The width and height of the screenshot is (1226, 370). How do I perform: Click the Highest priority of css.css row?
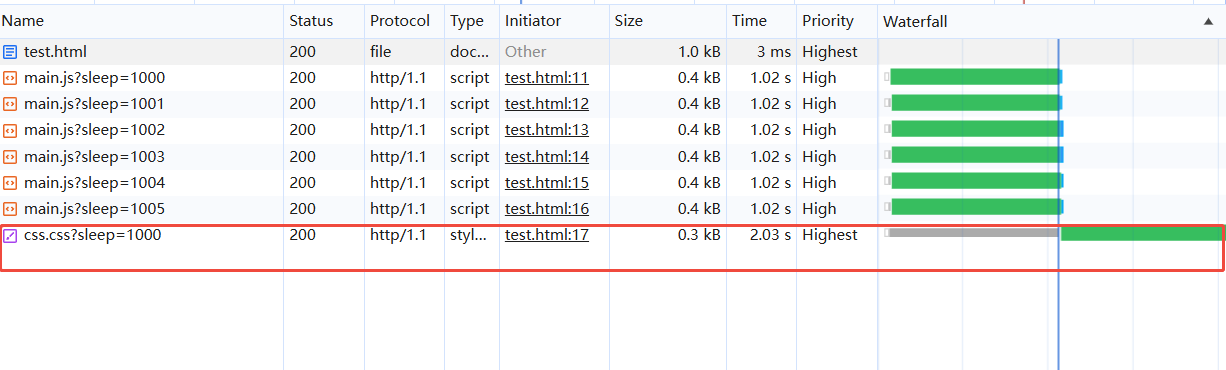click(x=830, y=235)
